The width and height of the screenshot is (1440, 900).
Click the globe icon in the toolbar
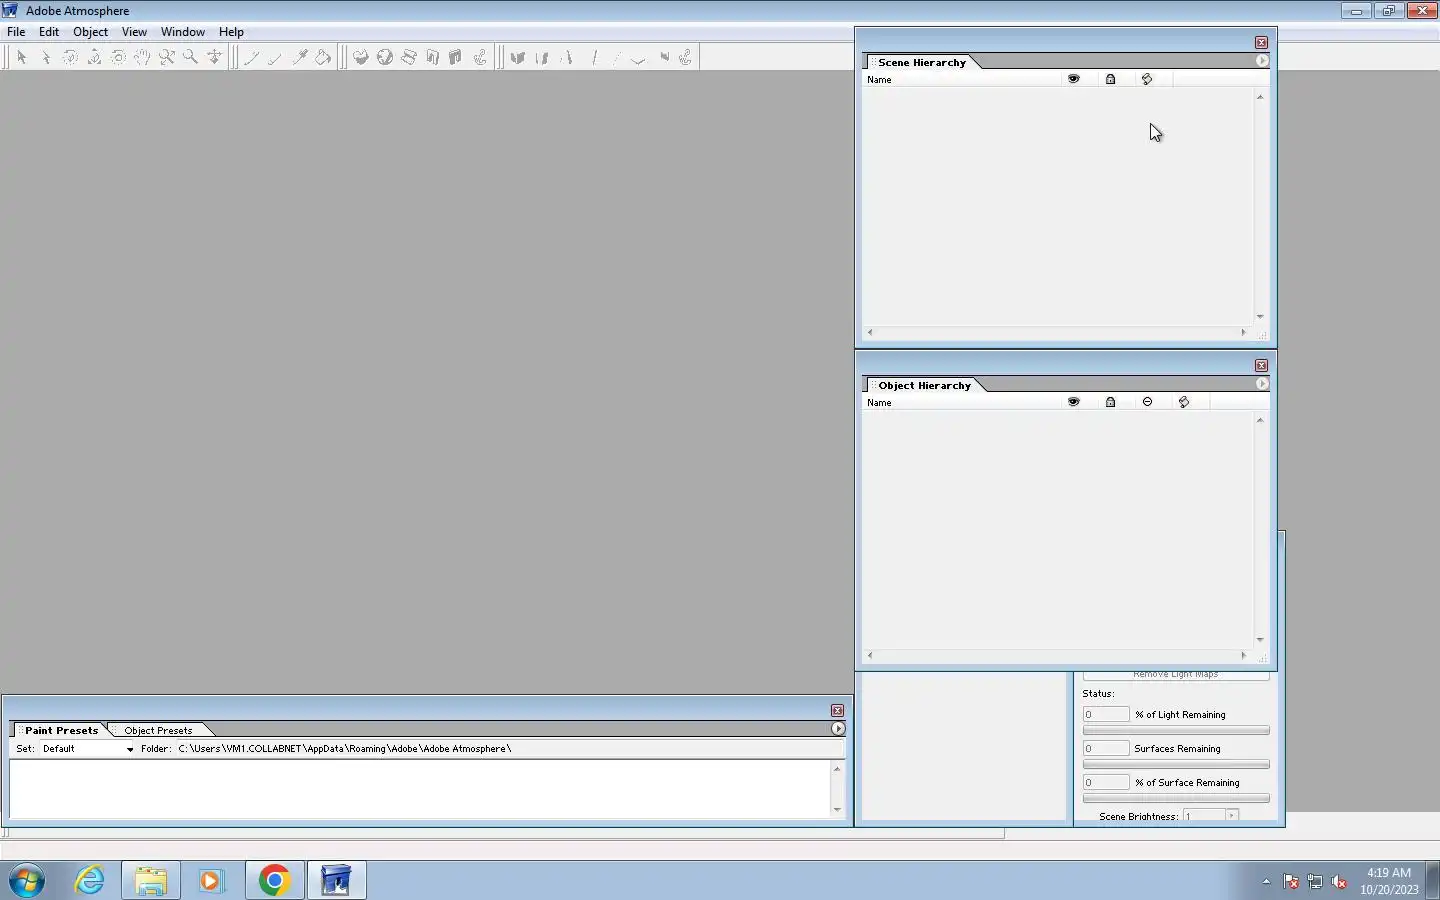(385, 58)
